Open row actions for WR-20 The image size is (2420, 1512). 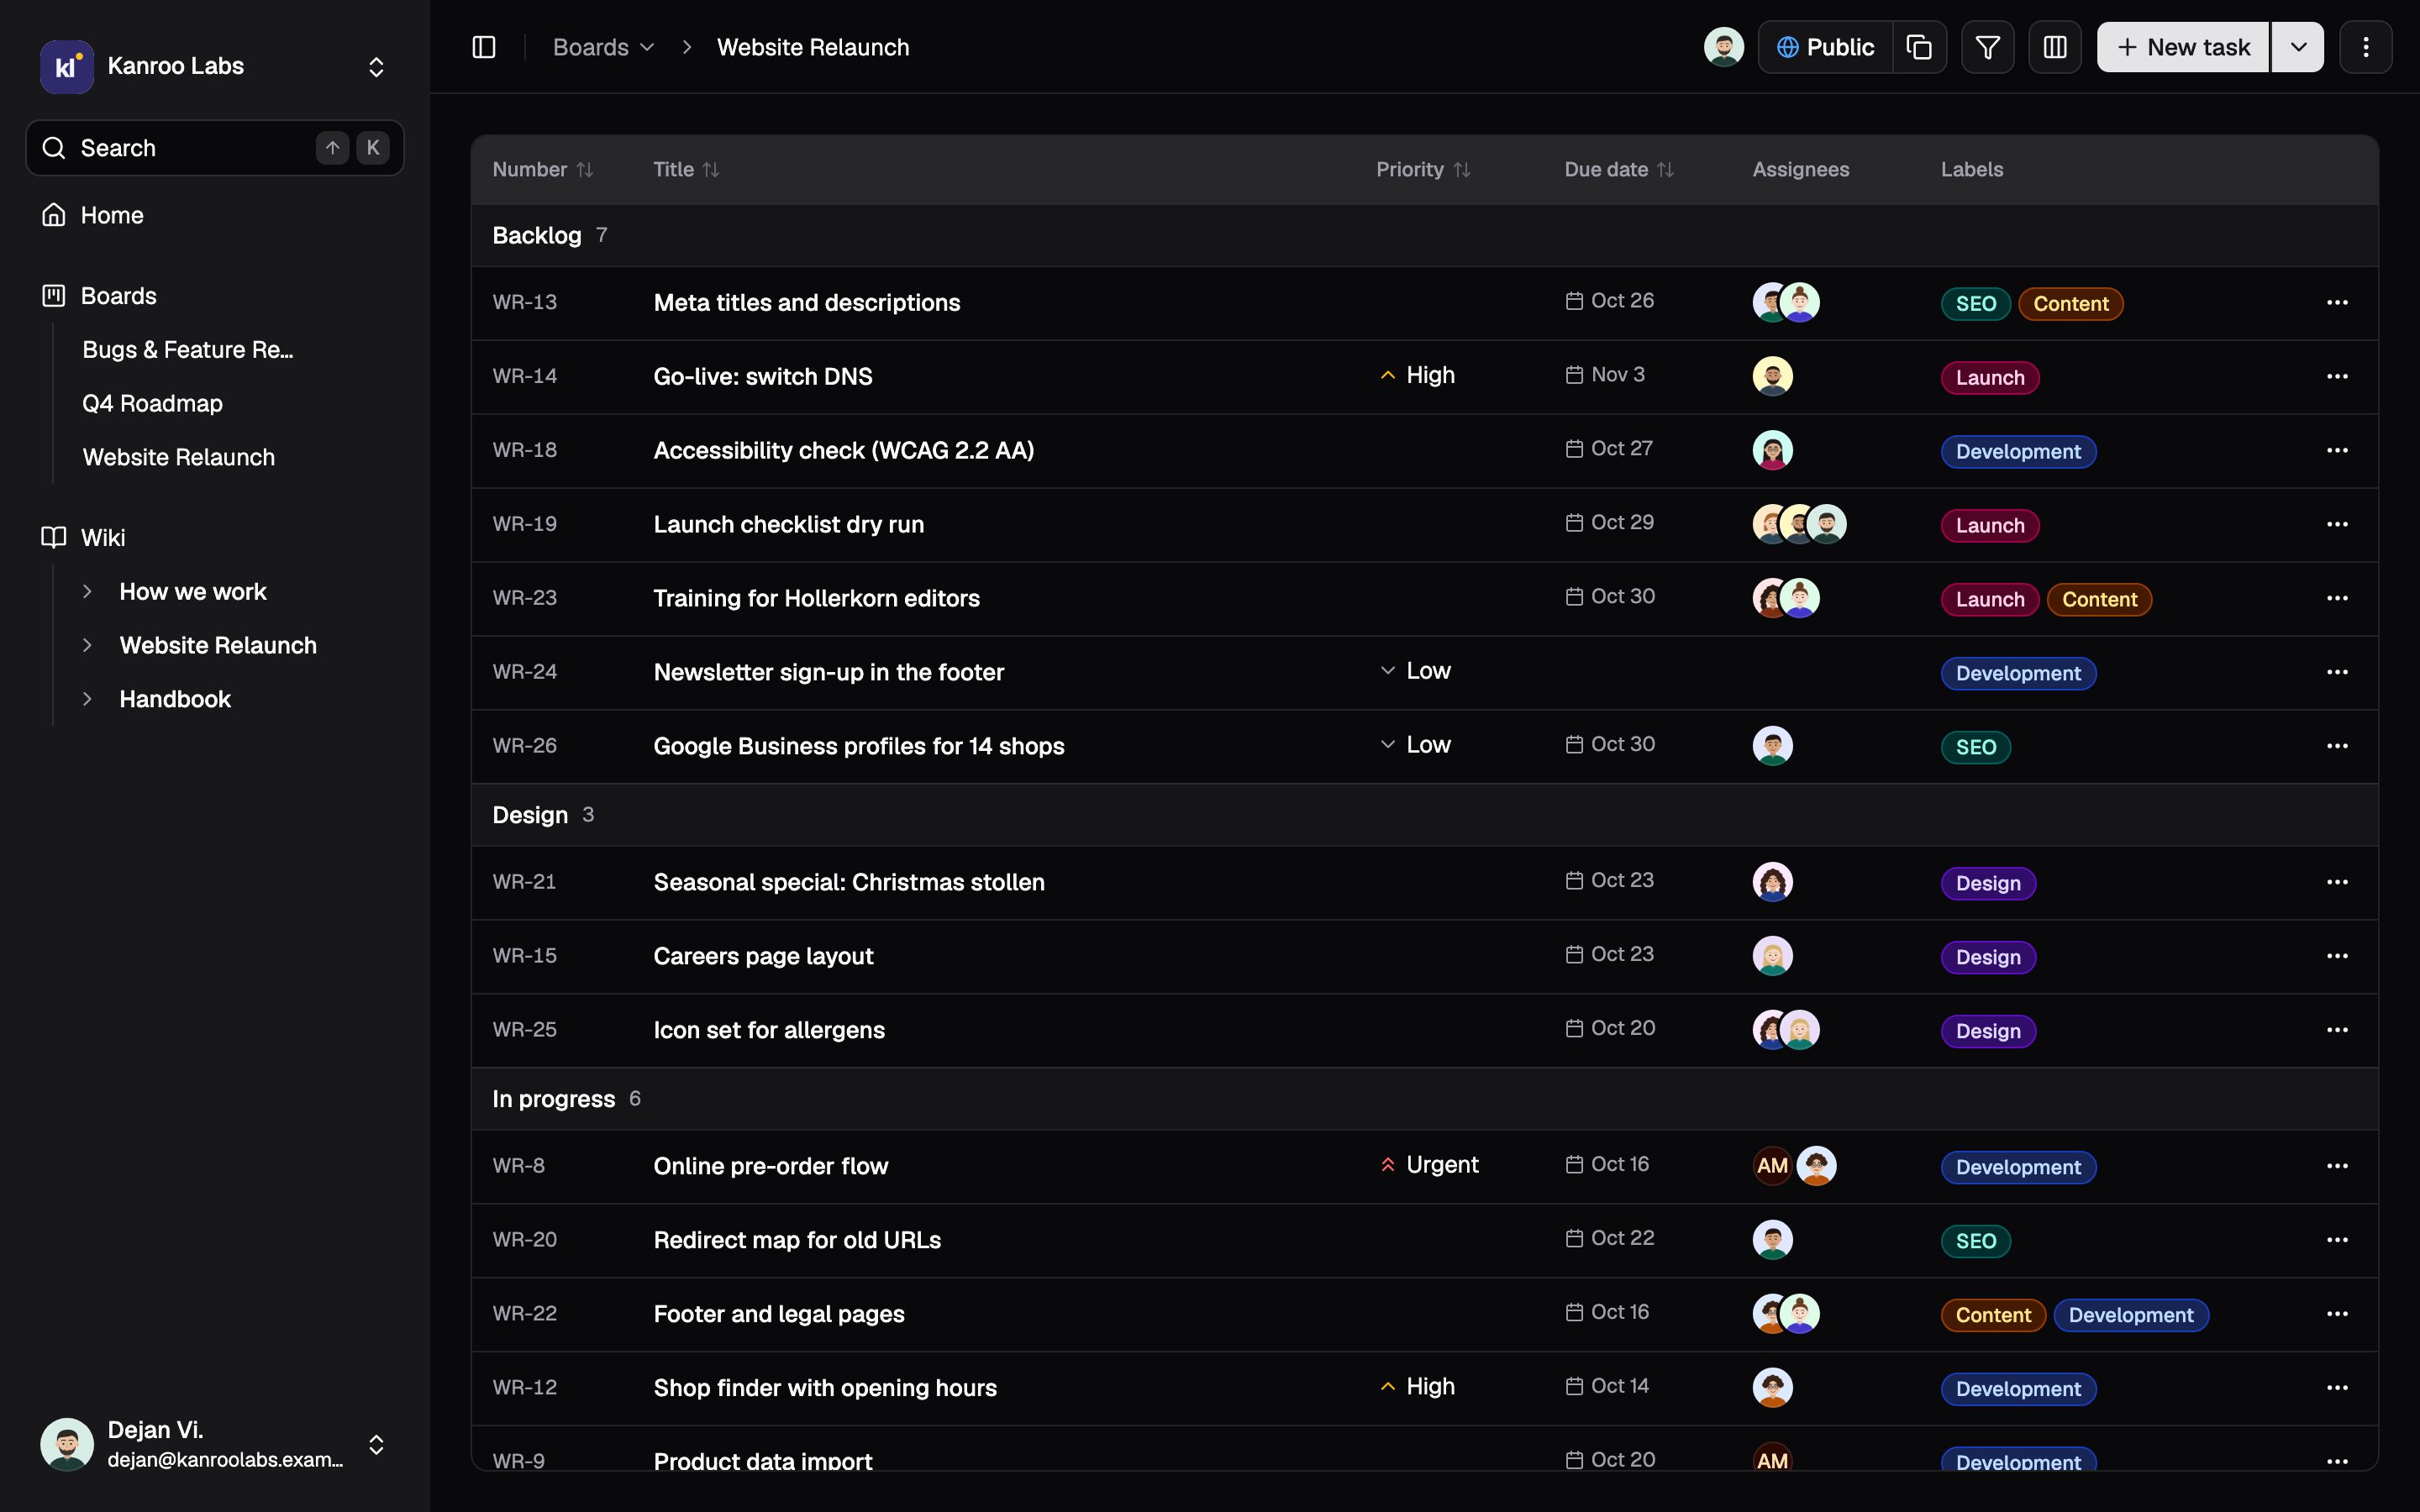(2337, 1240)
